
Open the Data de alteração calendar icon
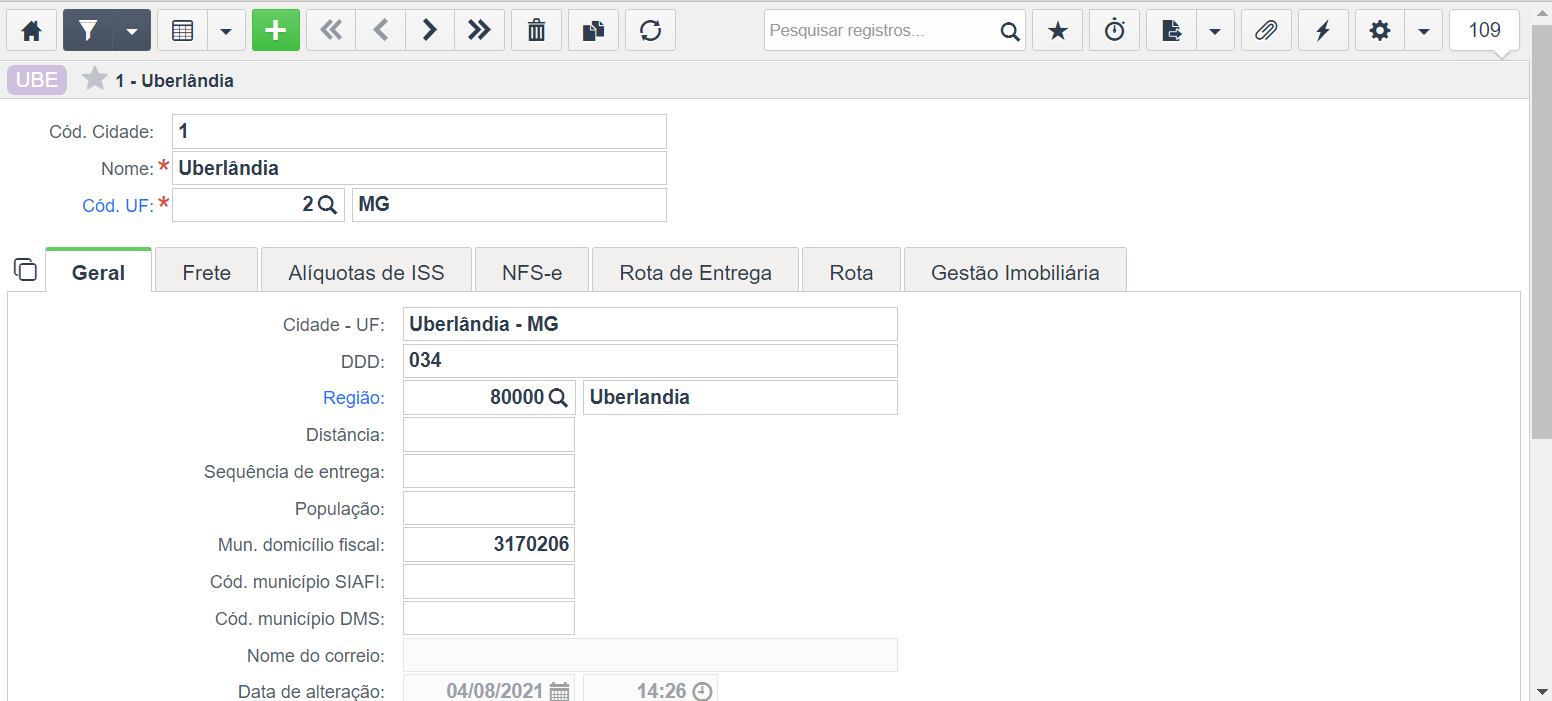[560, 692]
